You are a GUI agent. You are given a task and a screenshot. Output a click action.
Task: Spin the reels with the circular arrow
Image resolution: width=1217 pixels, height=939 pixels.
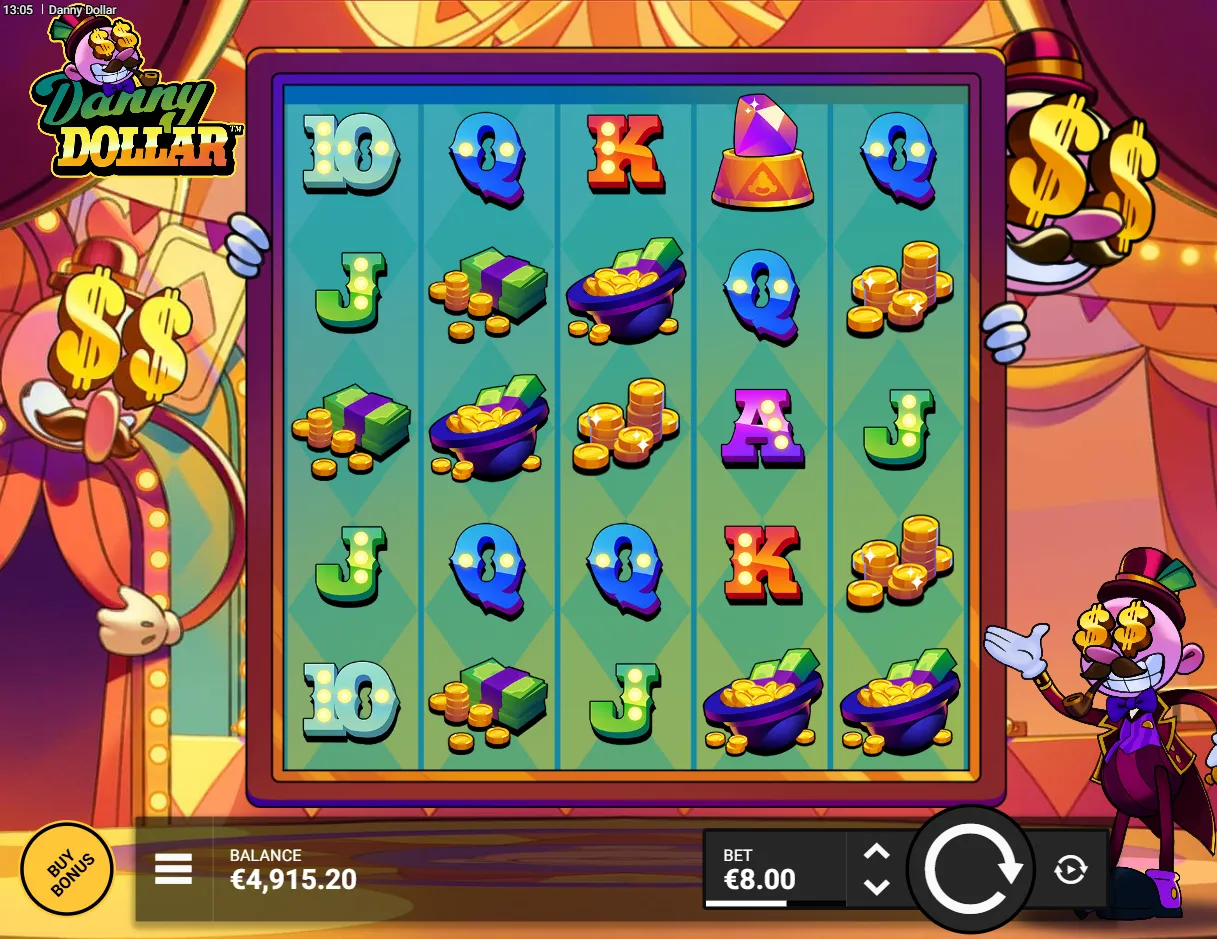coord(972,869)
